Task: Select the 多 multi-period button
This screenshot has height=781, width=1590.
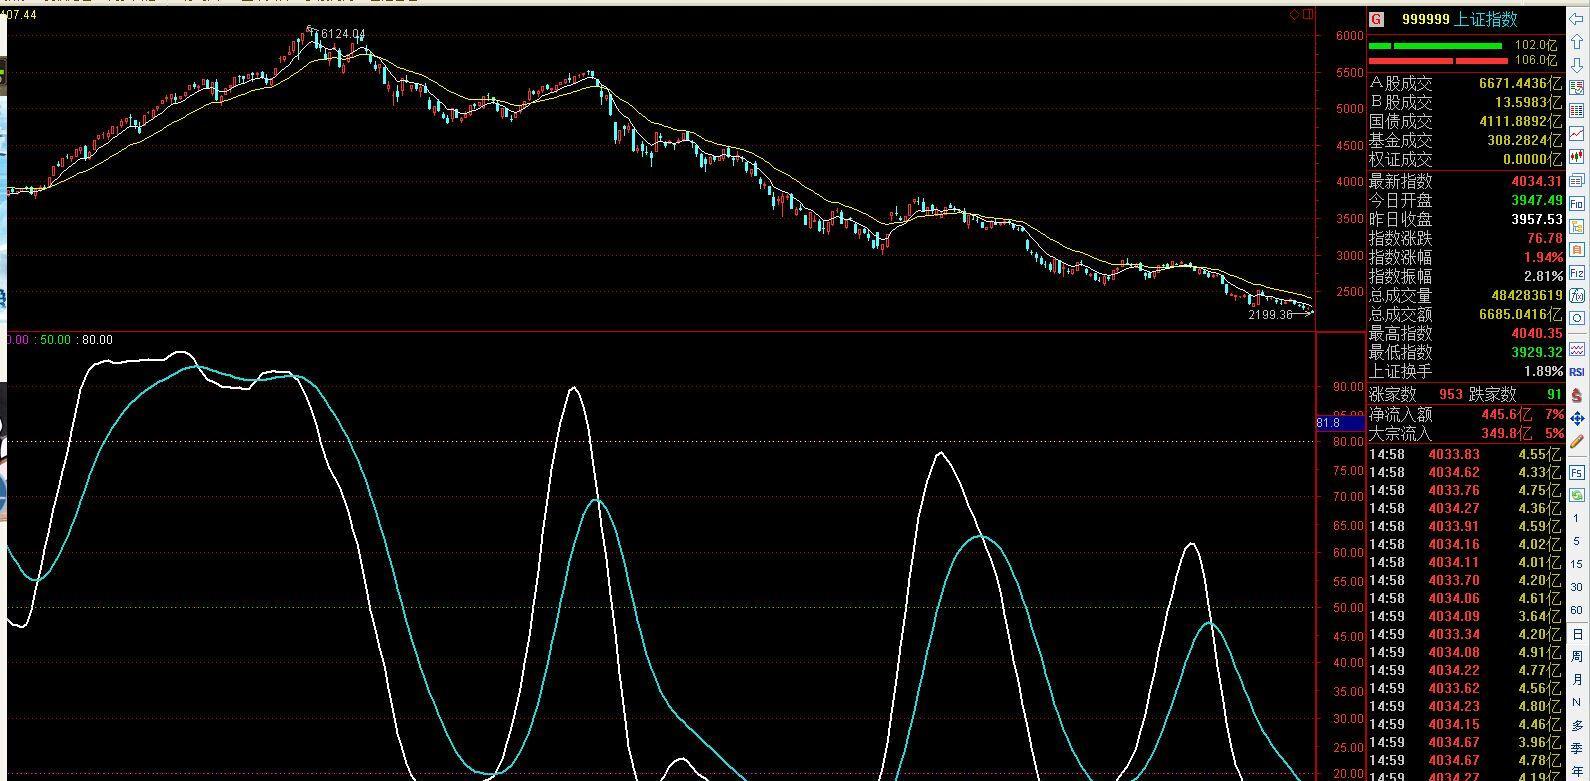Action: click(1577, 726)
